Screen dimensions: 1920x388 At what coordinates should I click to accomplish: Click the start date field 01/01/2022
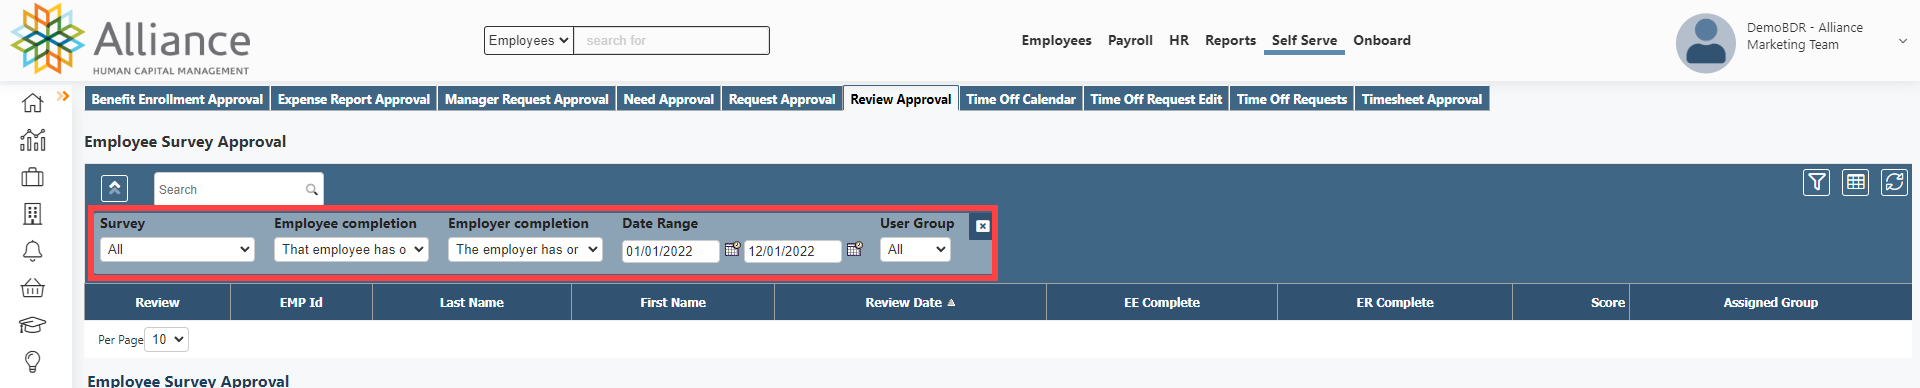click(670, 251)
